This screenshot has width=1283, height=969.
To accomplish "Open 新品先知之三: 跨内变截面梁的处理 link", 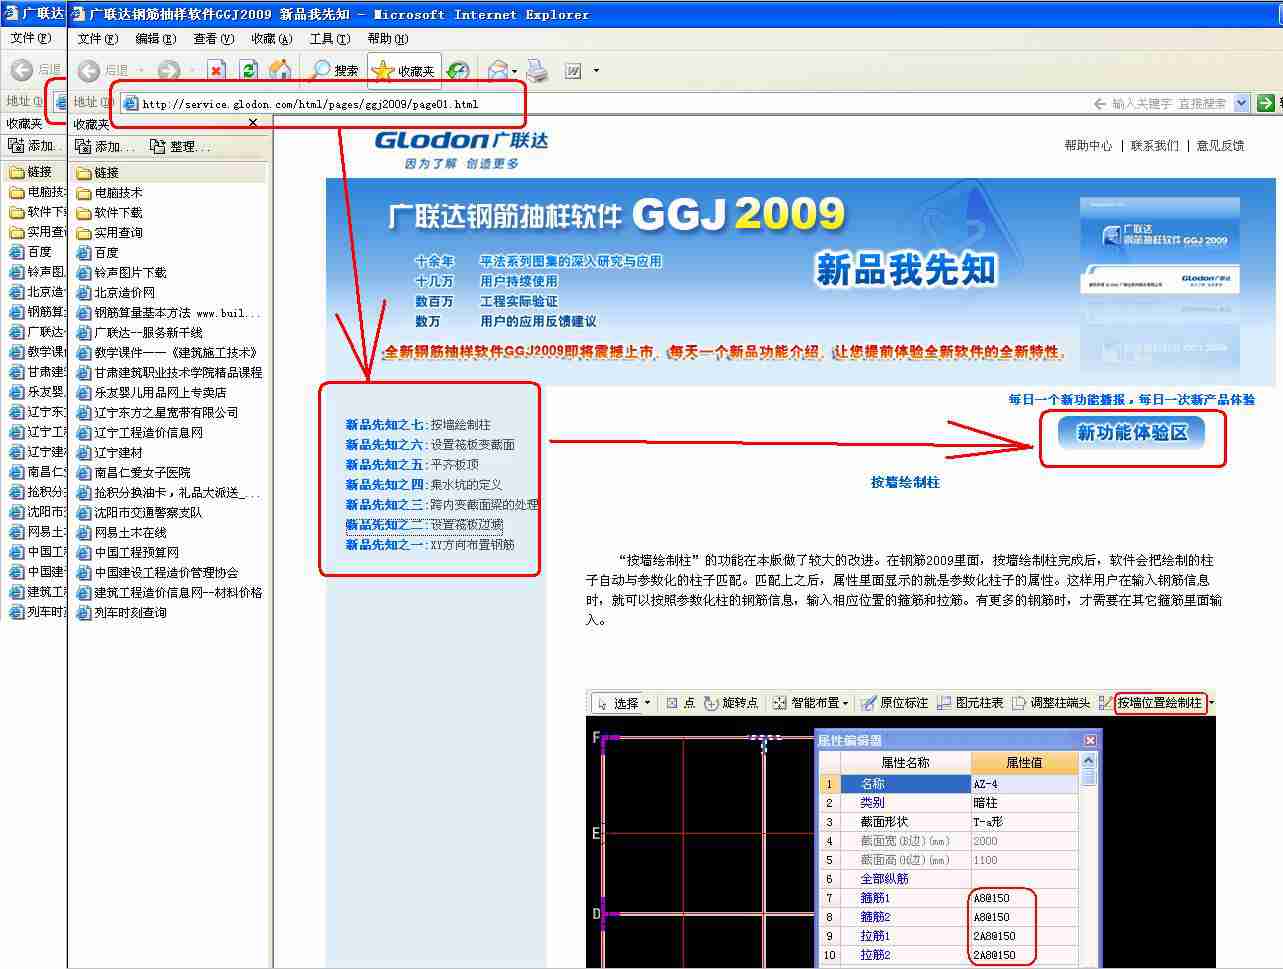I will click(x=442, y=505).
